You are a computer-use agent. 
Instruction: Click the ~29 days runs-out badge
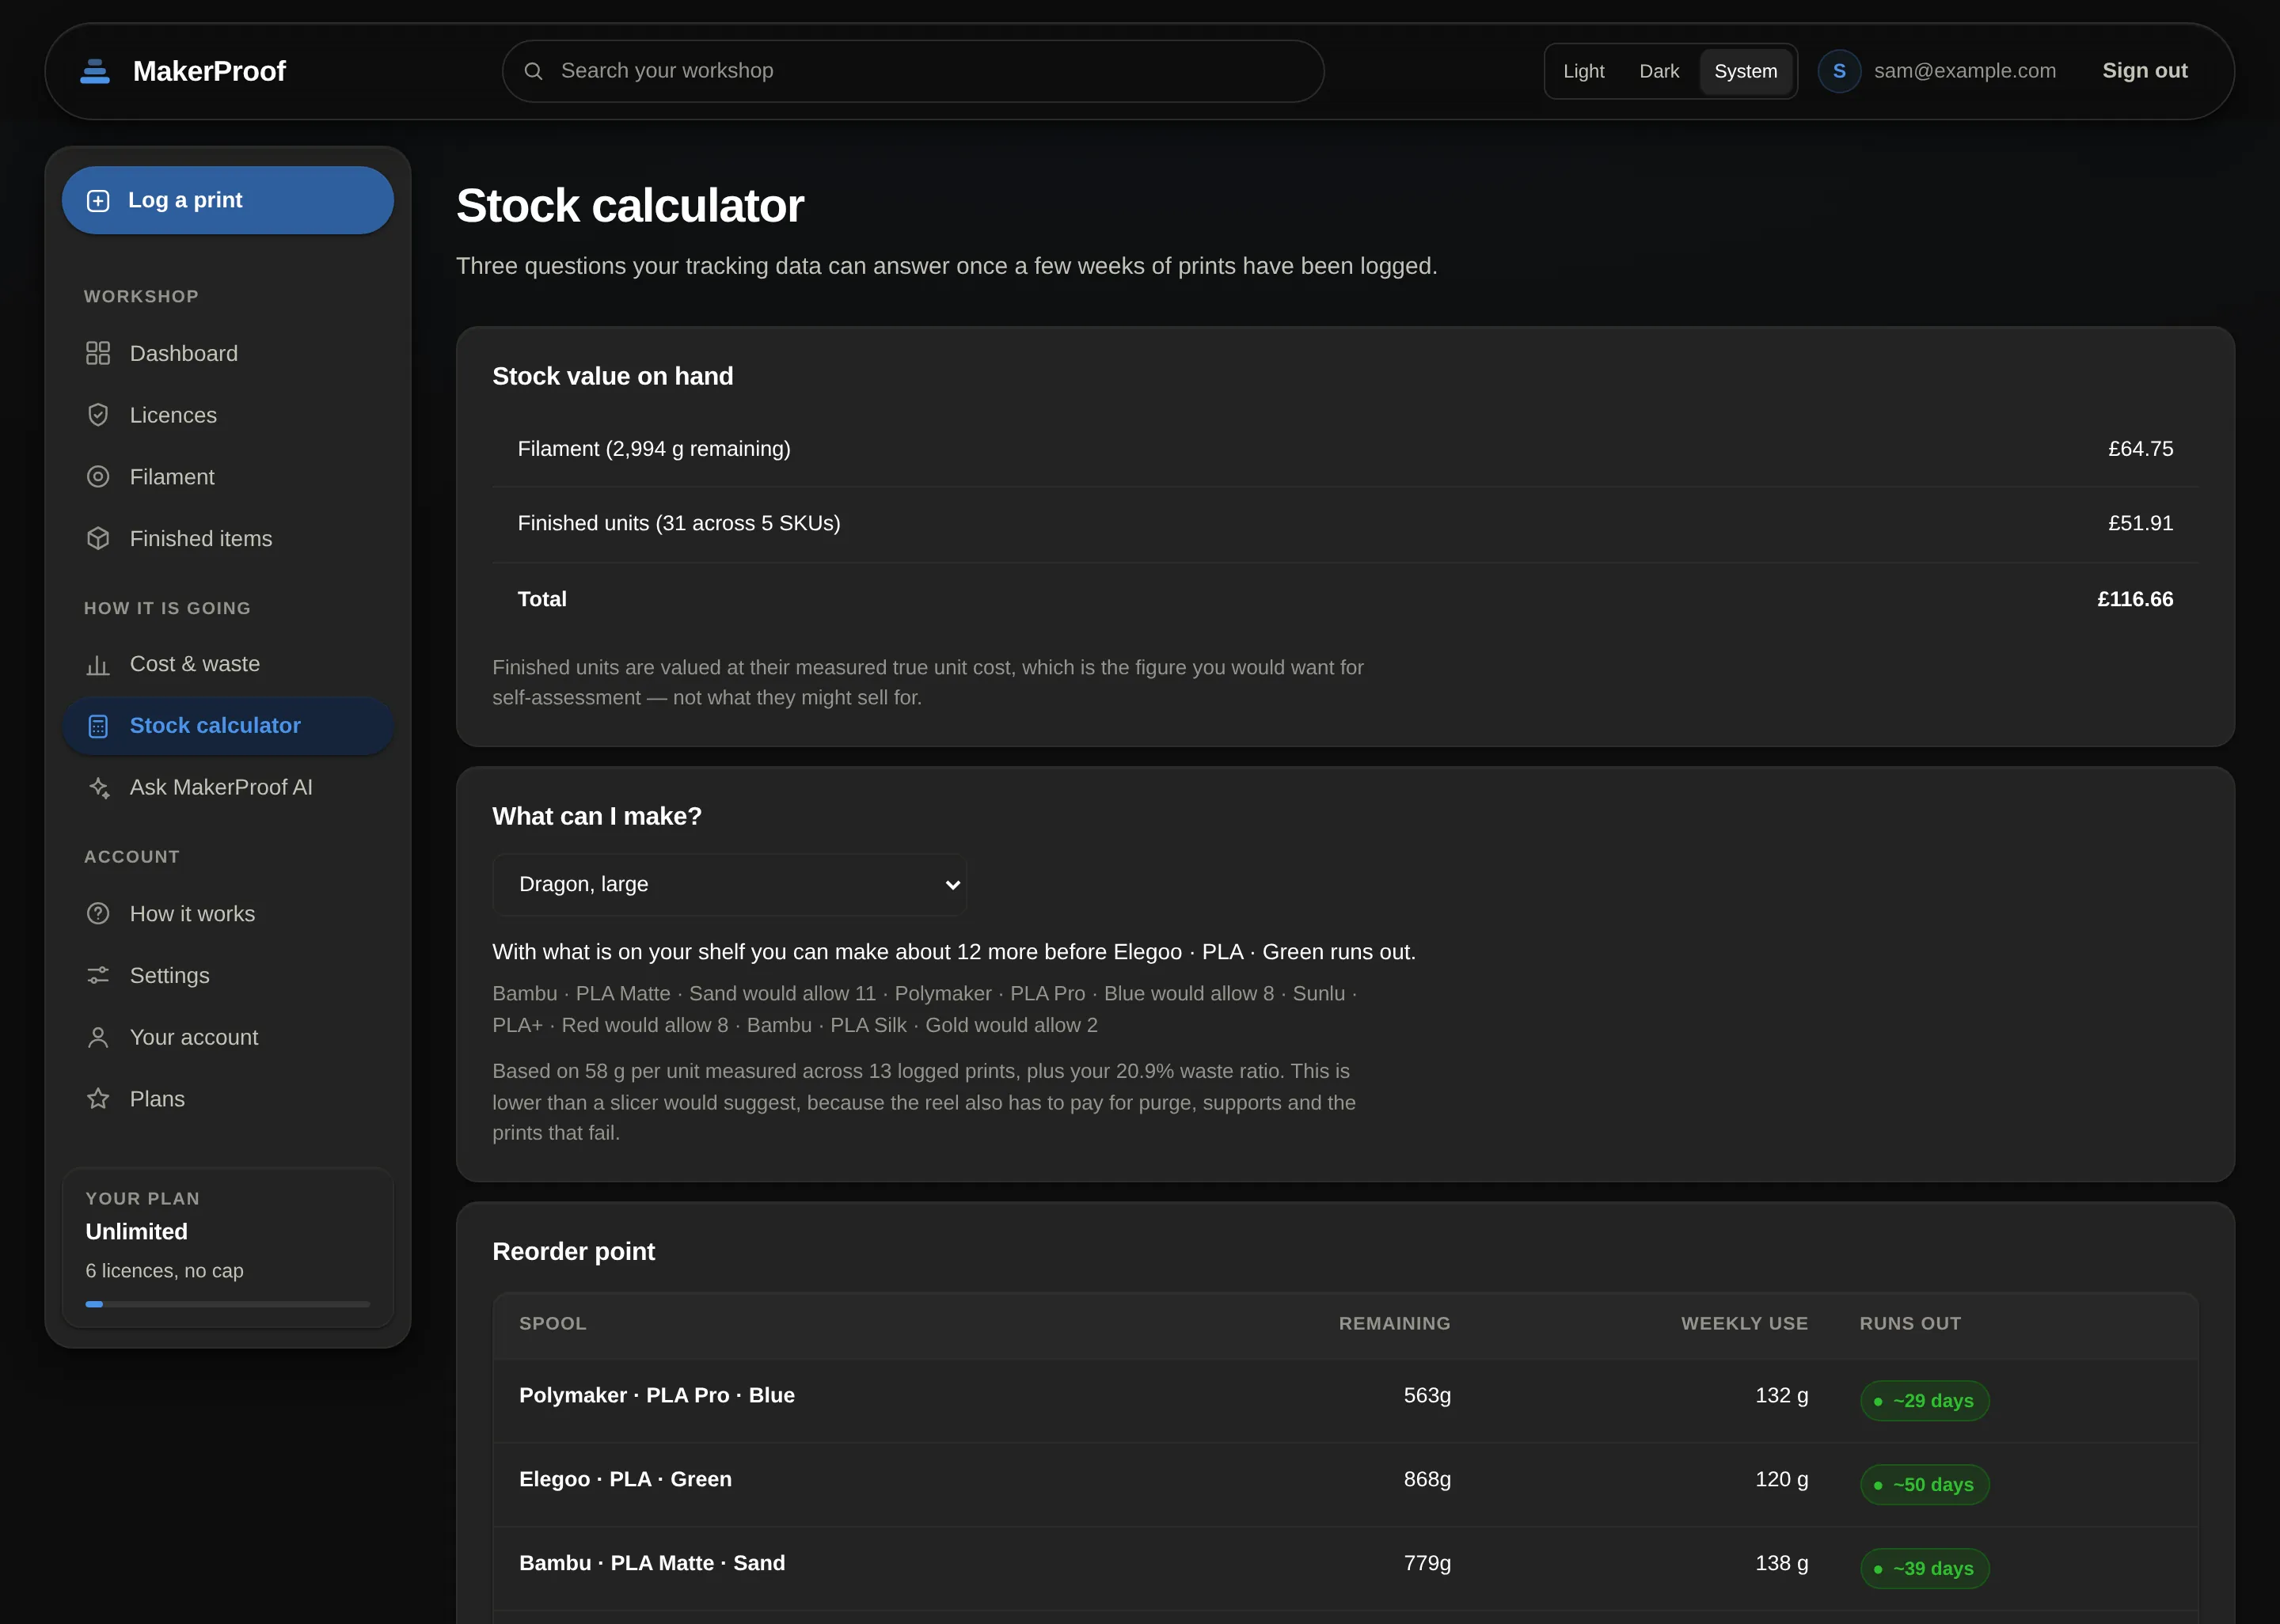[x=1924, y=1401]
